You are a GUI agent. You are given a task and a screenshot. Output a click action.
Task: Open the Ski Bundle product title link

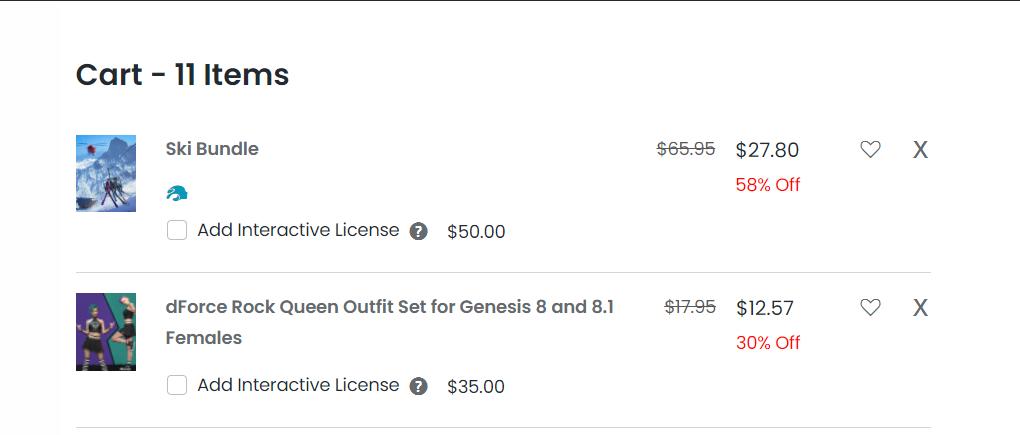pos(212,149)
